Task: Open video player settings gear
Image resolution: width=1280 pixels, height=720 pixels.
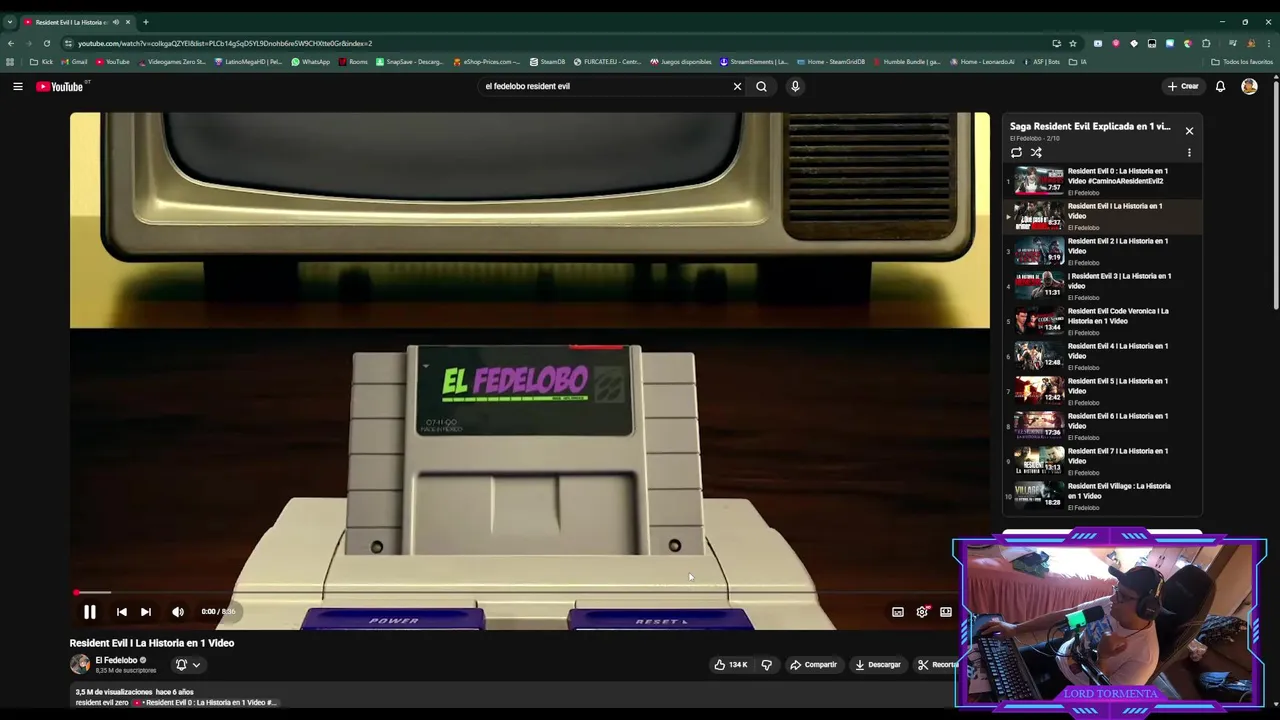Action: tap(922, 612)
